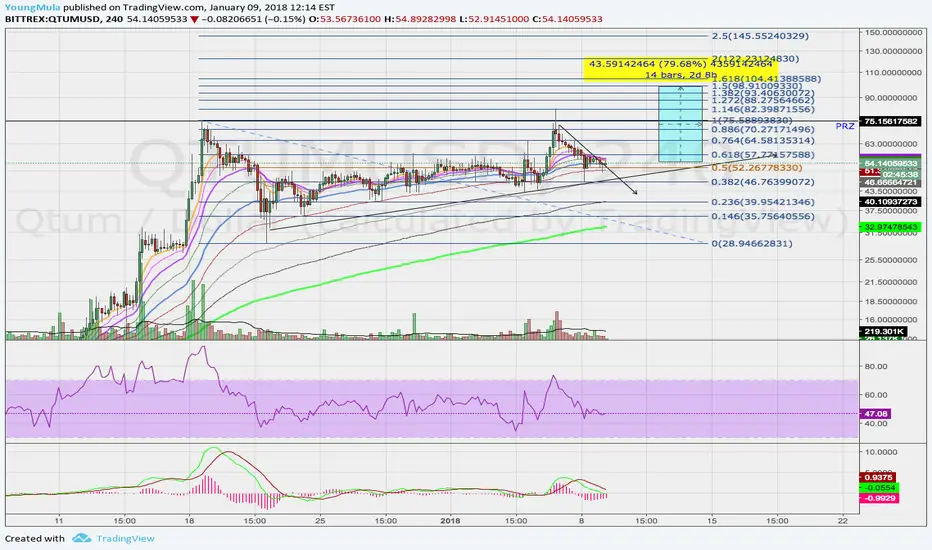932x550 pixels.
Task: Select the 0.886(70.27171496) Fibonacci label
Action: tap(763, 129)
